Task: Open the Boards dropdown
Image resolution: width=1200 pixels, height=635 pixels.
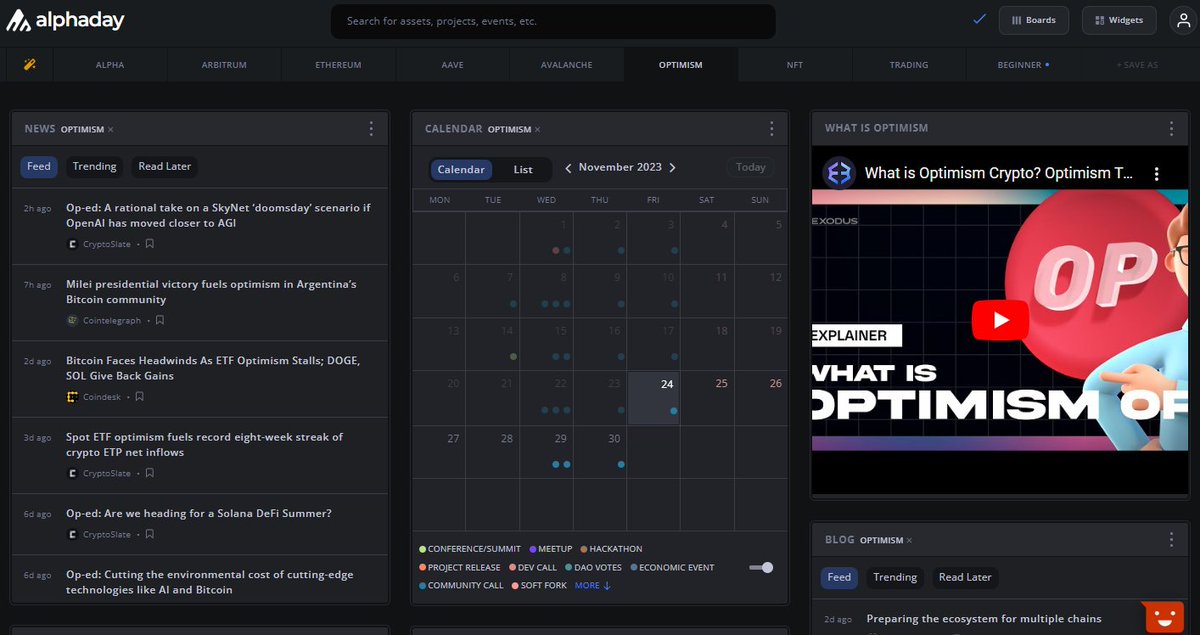Action: (x=1034, y=20)
